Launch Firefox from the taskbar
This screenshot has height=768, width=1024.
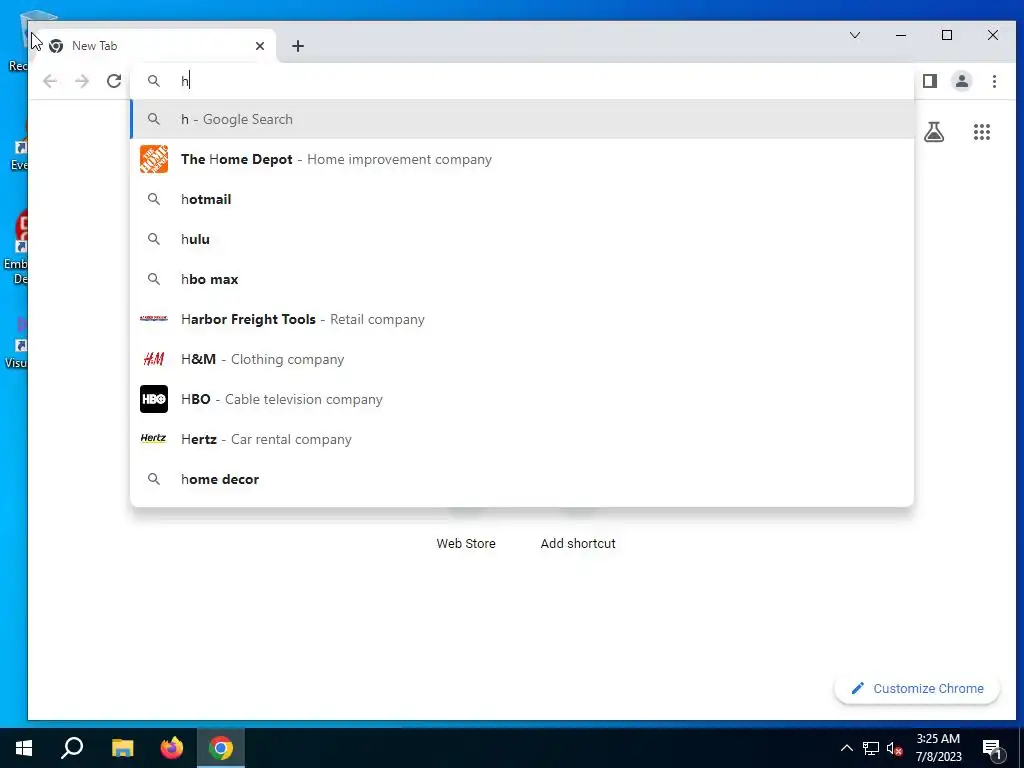pyautogui.click(x=172, y=748)
